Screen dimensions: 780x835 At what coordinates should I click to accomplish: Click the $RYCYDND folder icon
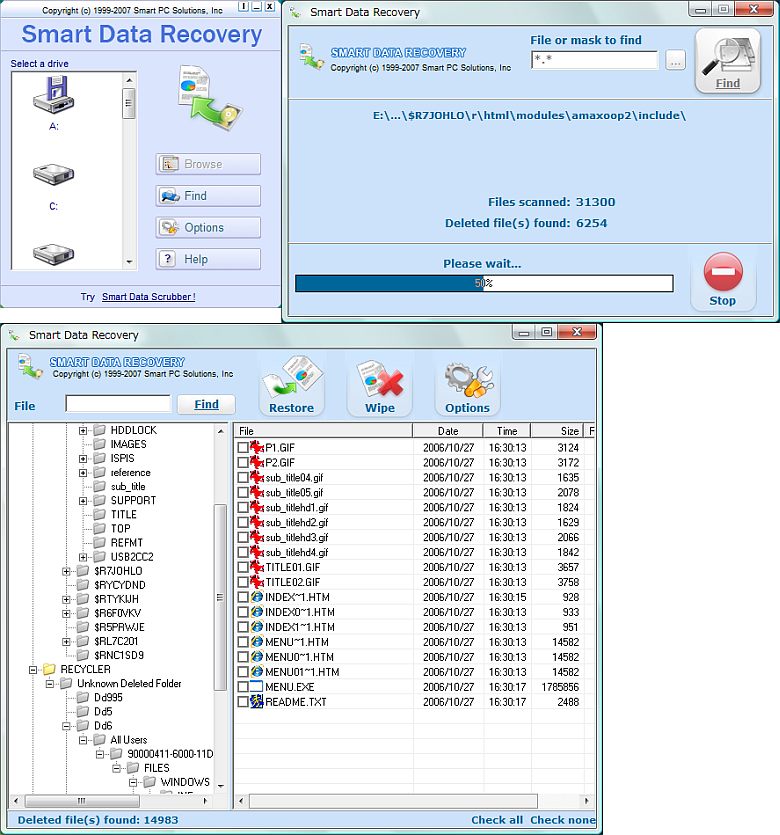tap(83, 585)
